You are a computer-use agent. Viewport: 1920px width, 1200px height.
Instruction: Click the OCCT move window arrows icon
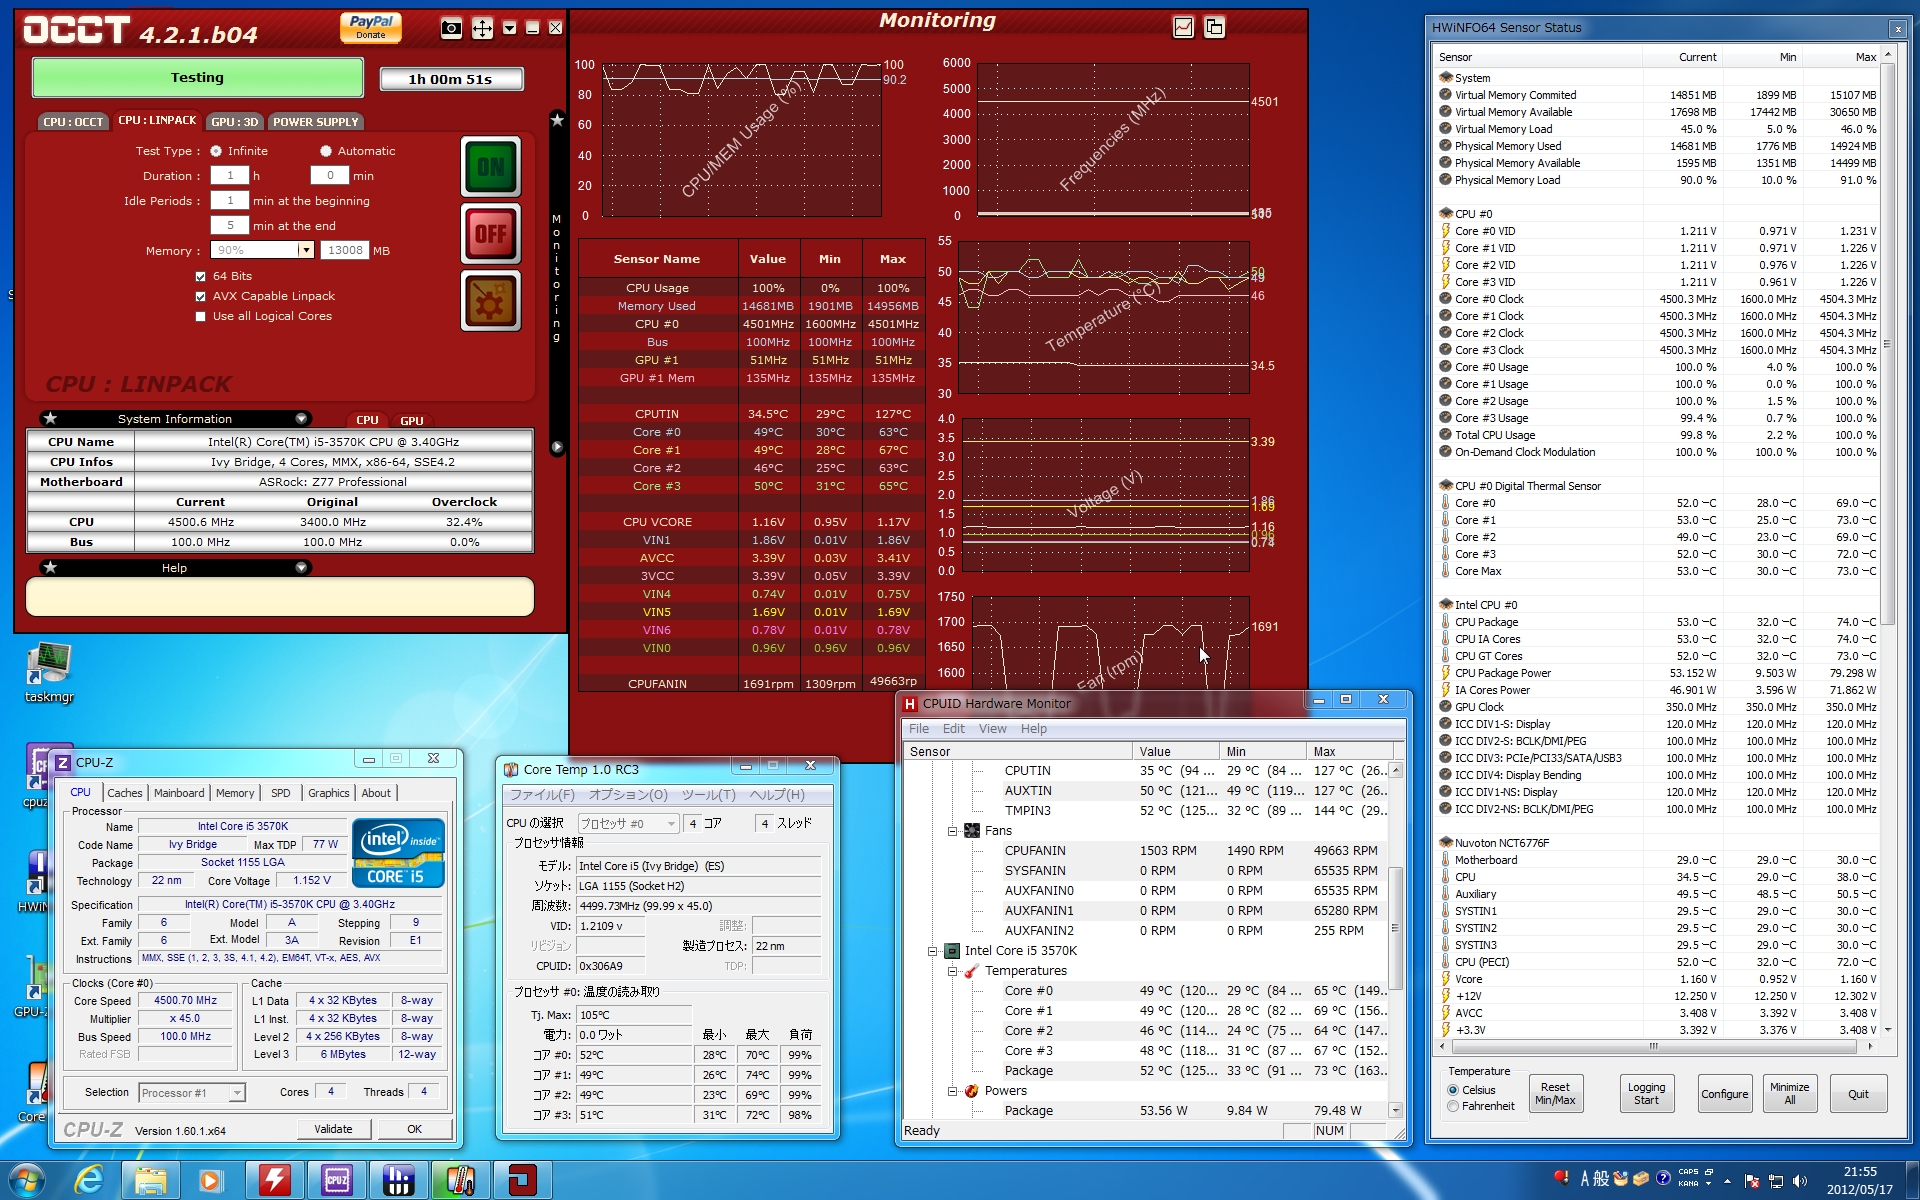pyautogui.click(x=482, y=28)
